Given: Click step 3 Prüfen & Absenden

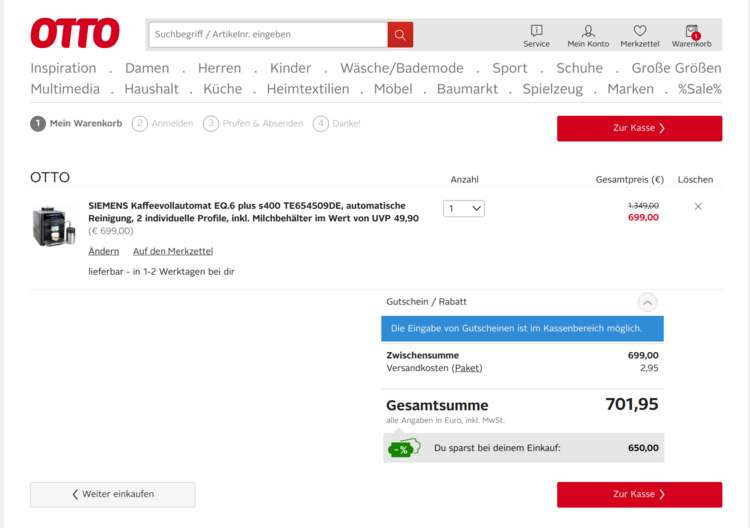Looking at the screenshot, I should tap(253, 123).
